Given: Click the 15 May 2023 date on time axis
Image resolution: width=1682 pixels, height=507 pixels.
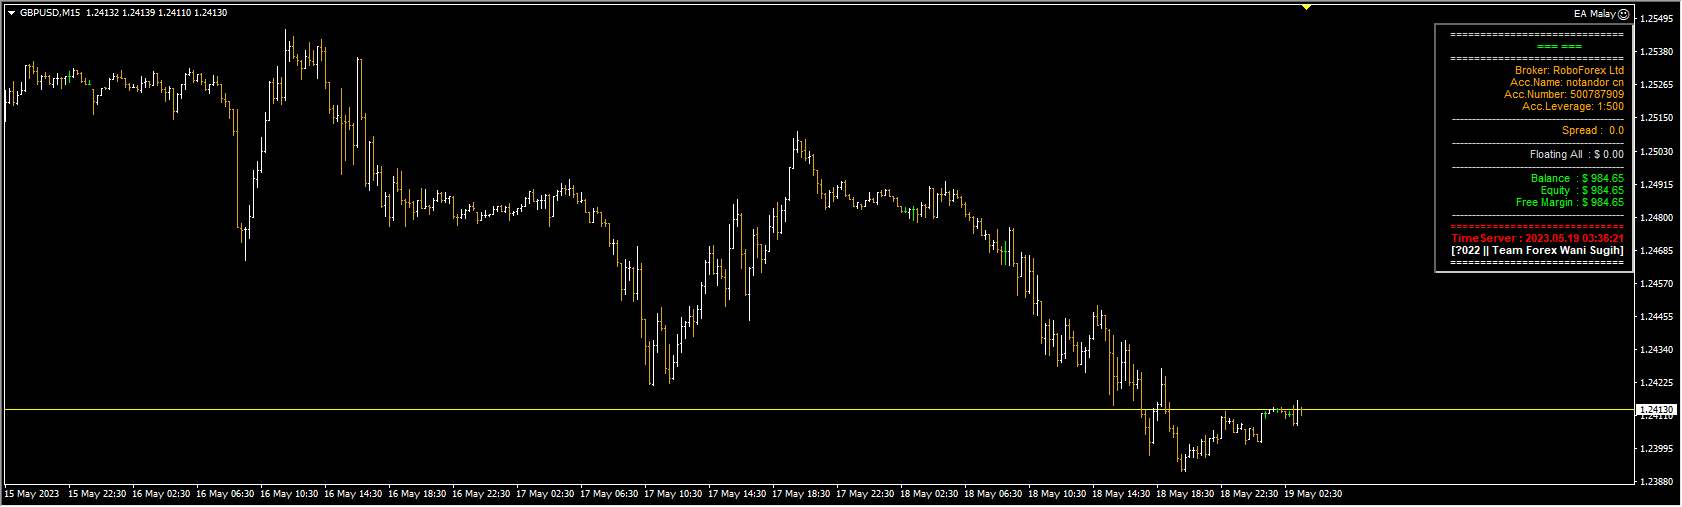Looking at the screenshot, I should click(32, 494).
